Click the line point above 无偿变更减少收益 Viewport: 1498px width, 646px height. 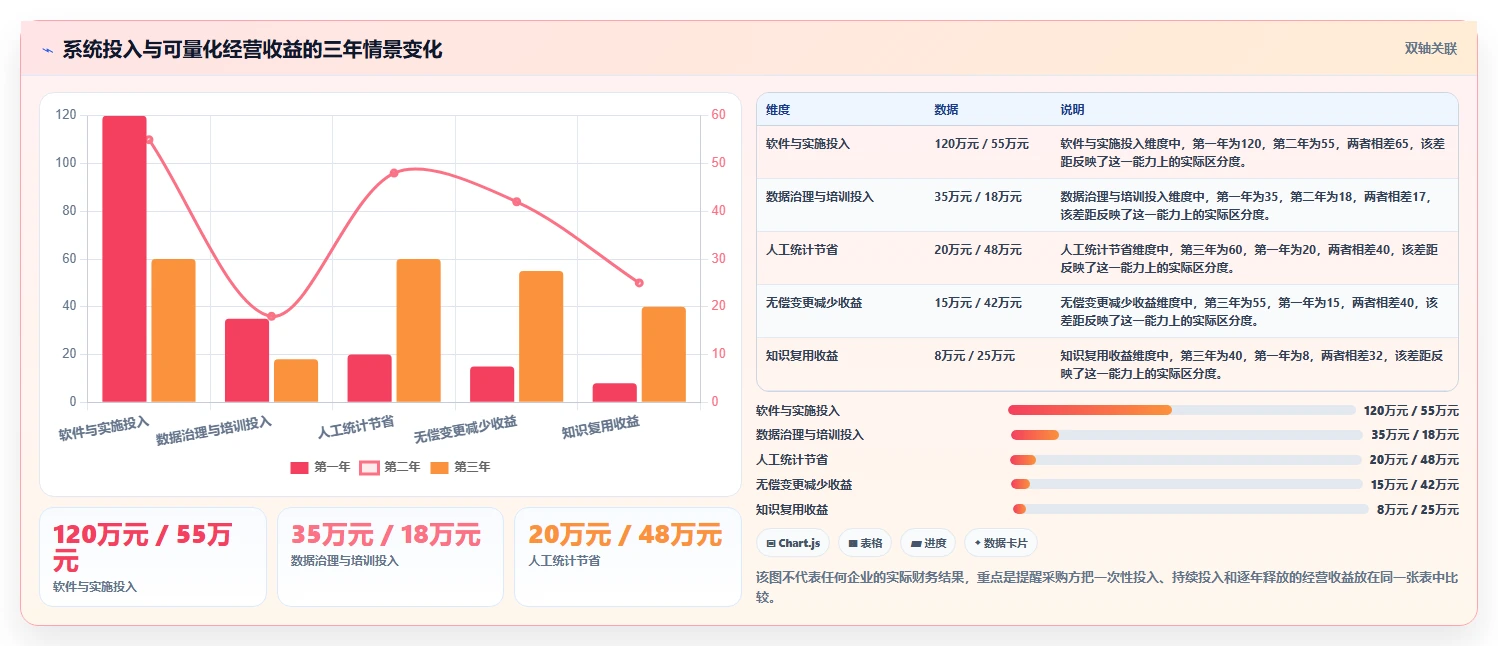point(516,202)
